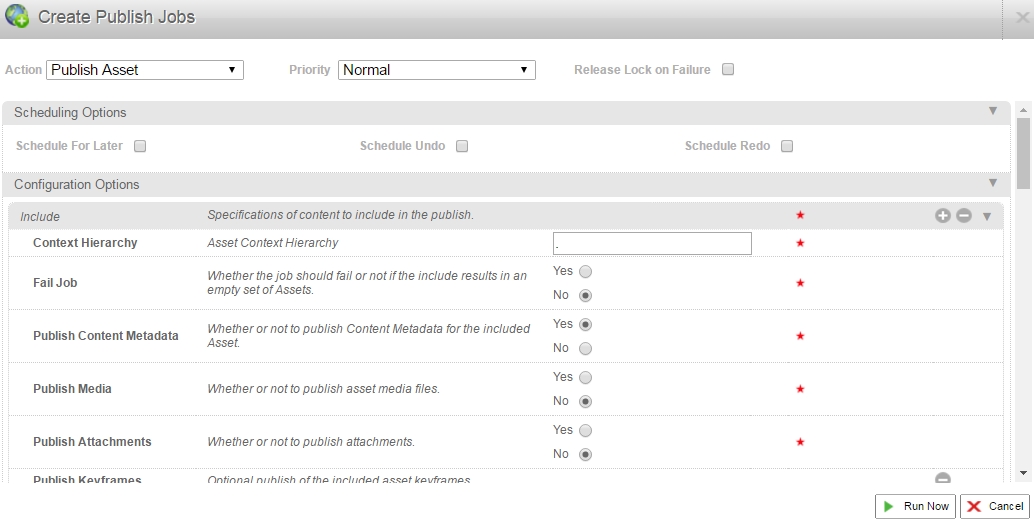Collapse the Configuration Options section arrow
Screen dimensions: 1034x523
pyautogui.click(x=993, y=183)
